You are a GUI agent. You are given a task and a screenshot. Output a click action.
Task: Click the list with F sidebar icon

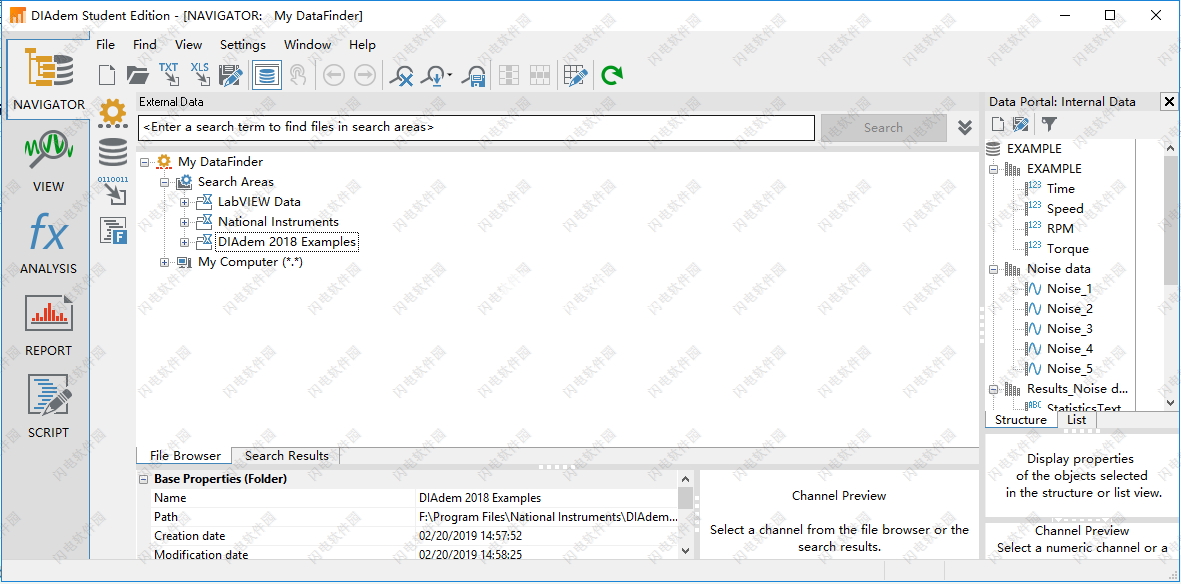[x=113, y=231]
